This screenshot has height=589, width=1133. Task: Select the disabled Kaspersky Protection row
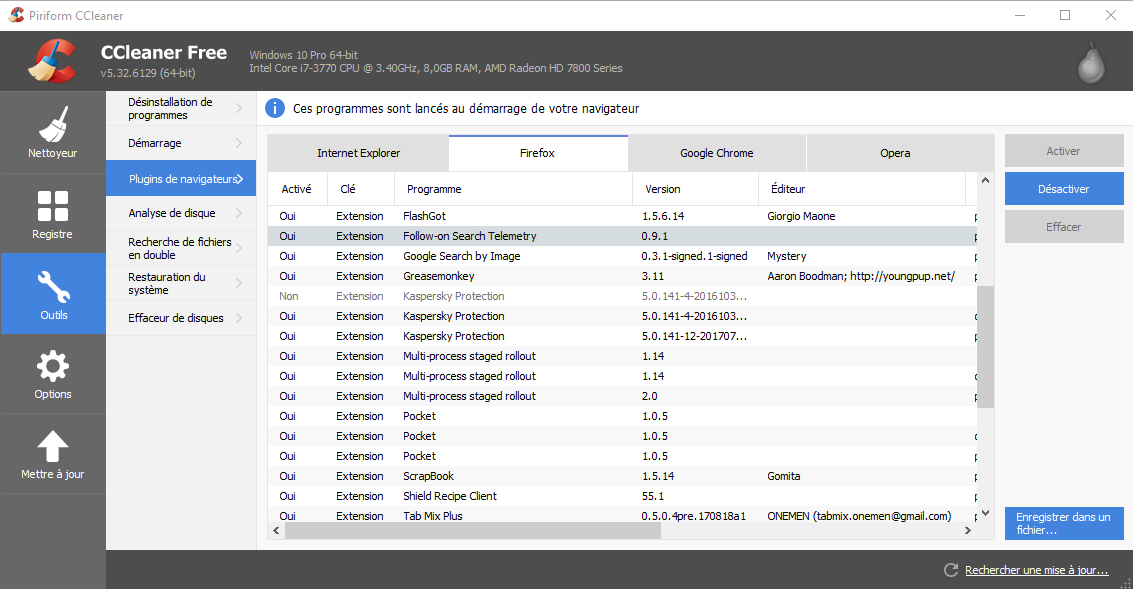coord(621,296)
